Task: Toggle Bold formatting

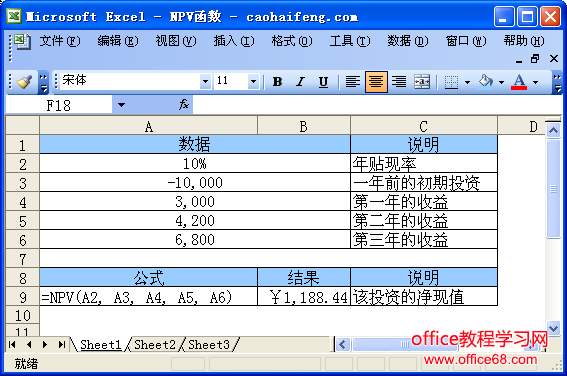Action: pyautogui.click(x=277, y=82)
